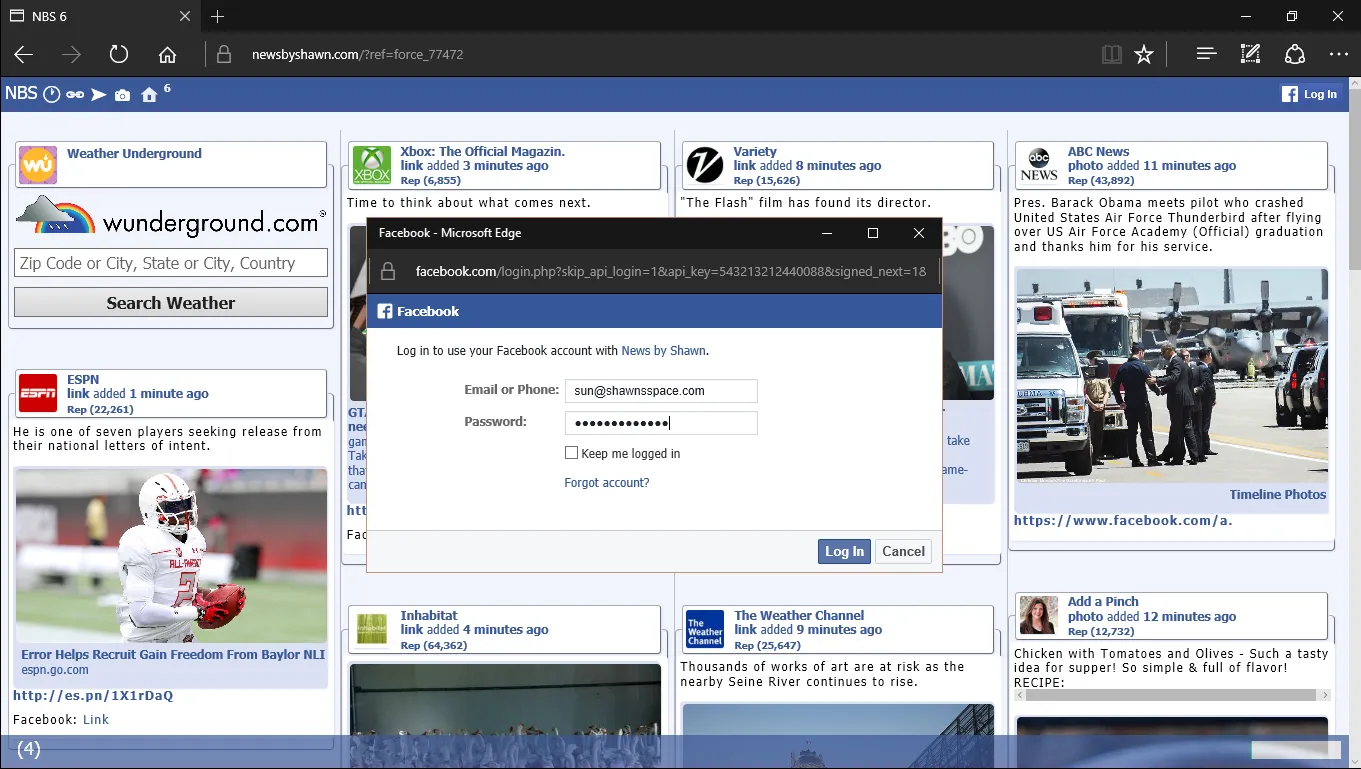Click the Forgot account? link
The height and width of the screenshot is (769, 1361).
click(x=607, y=483)
